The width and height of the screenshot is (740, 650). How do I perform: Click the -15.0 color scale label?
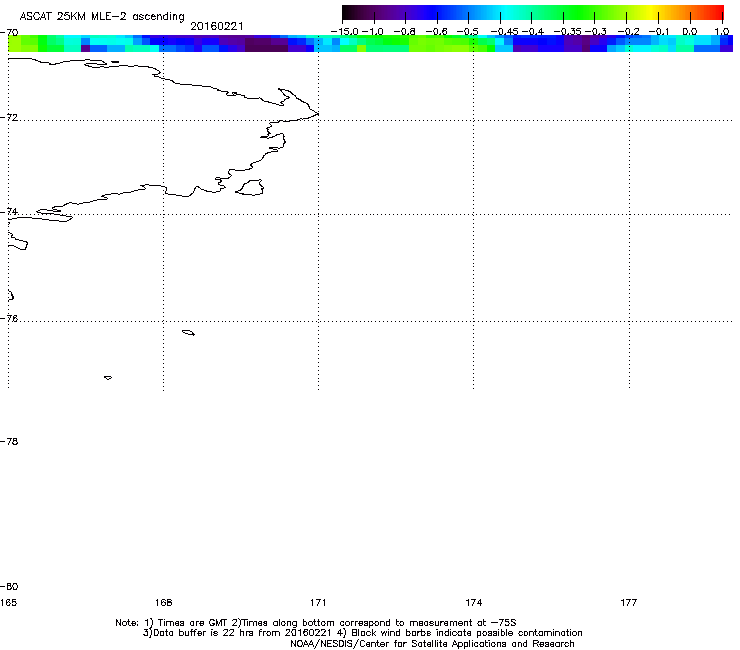345,32
